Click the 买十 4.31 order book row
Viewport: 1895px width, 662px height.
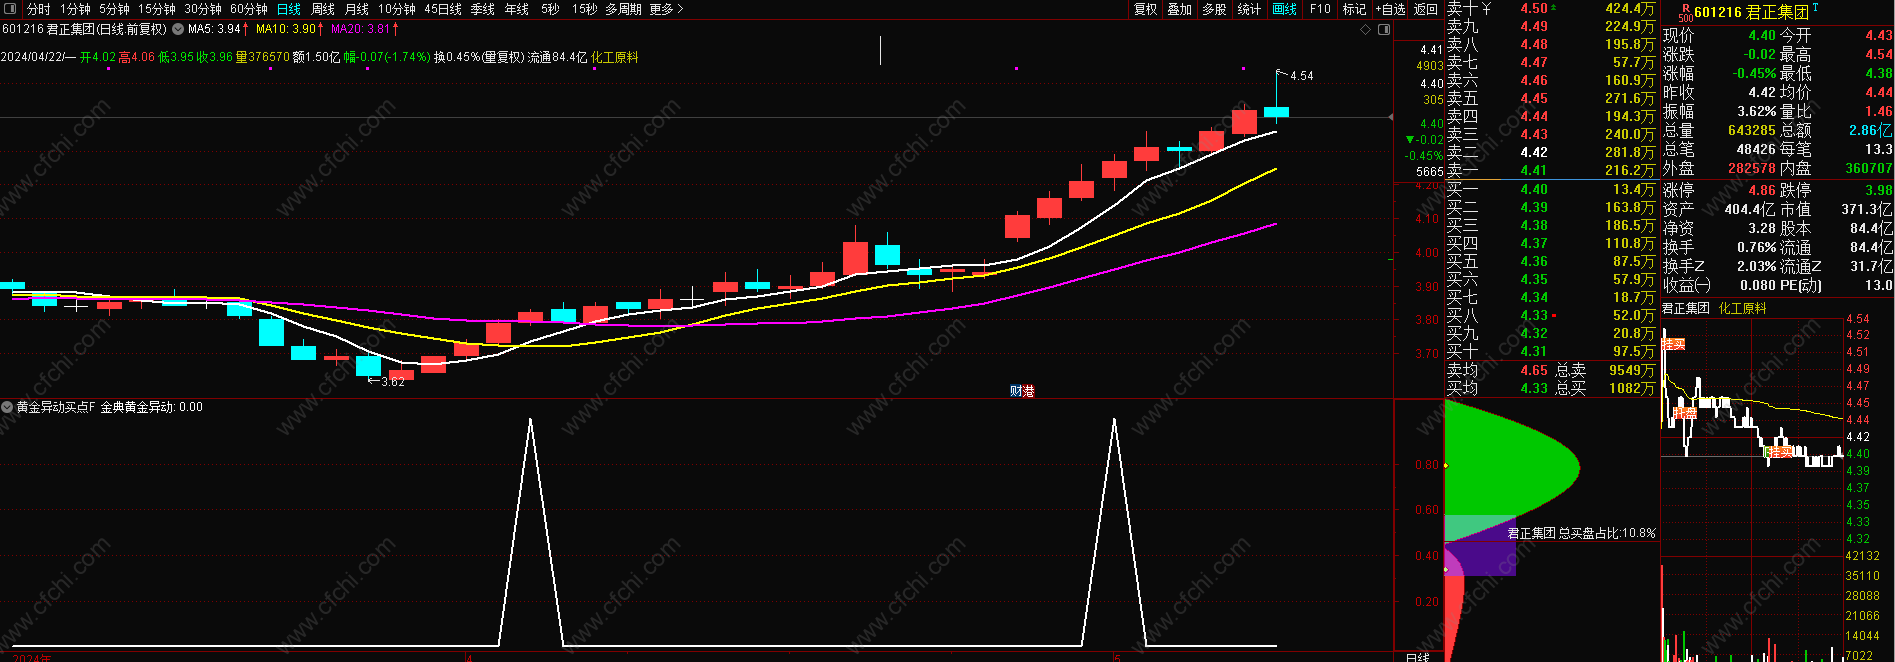click(x=1551, y=351)
